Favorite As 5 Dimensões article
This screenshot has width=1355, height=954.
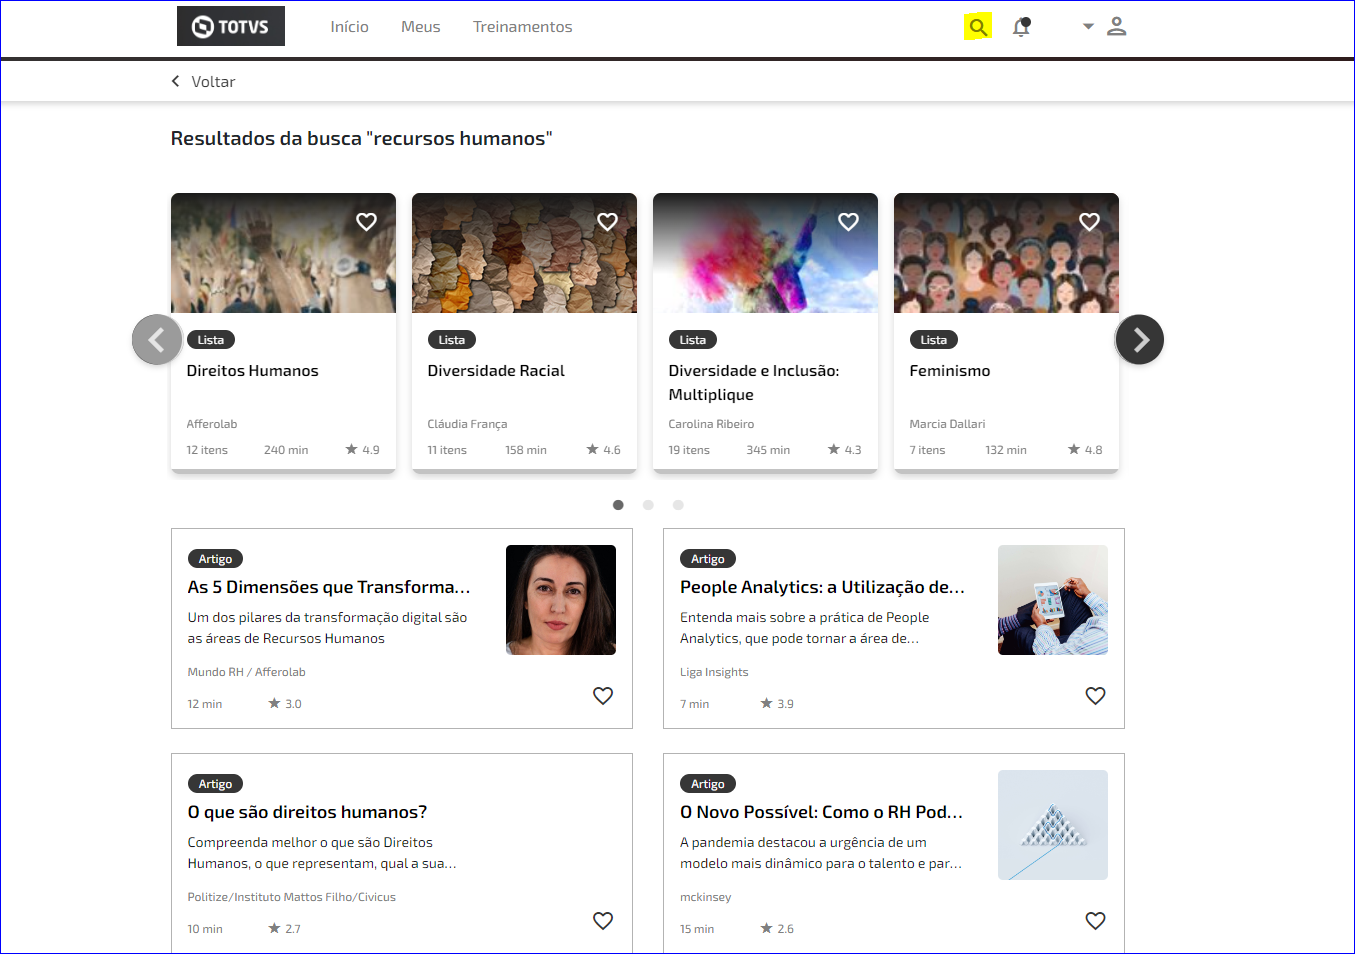pyautogui.click(x=603, y=696)
